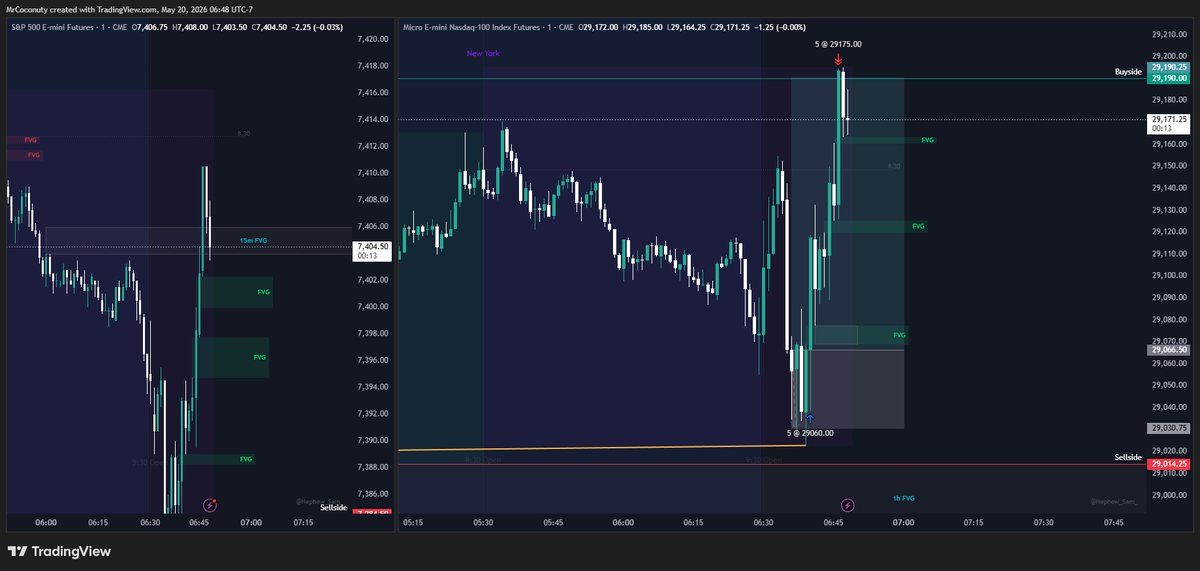Click the 07:15 time label on S&P chart

303,522
